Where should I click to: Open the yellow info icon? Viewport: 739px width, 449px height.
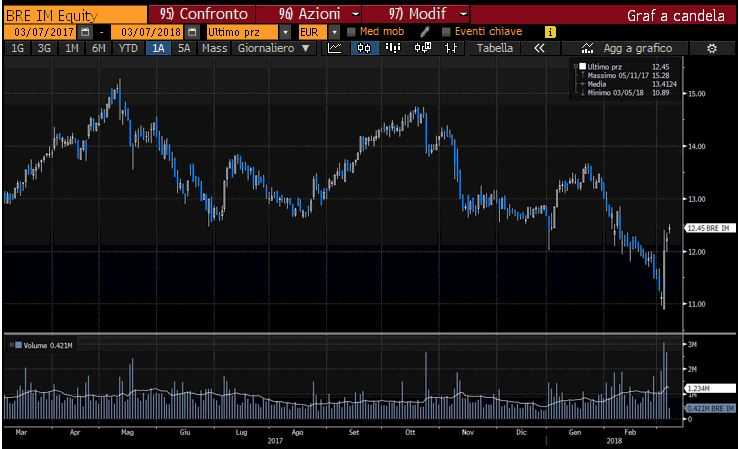point(550,32)
